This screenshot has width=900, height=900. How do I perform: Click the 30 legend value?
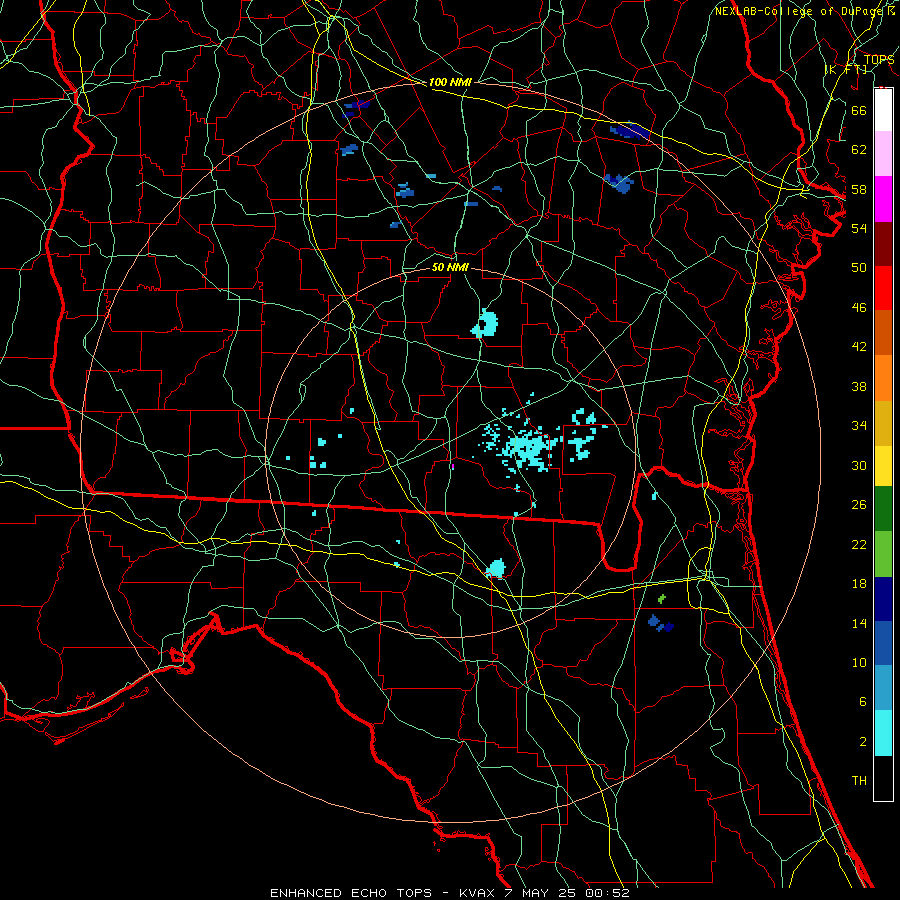[859, 465]
